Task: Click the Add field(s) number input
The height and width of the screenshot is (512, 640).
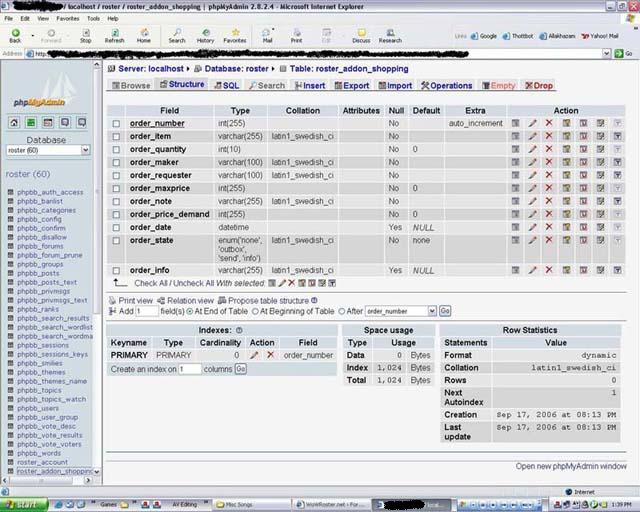Action: pos(147,311)
